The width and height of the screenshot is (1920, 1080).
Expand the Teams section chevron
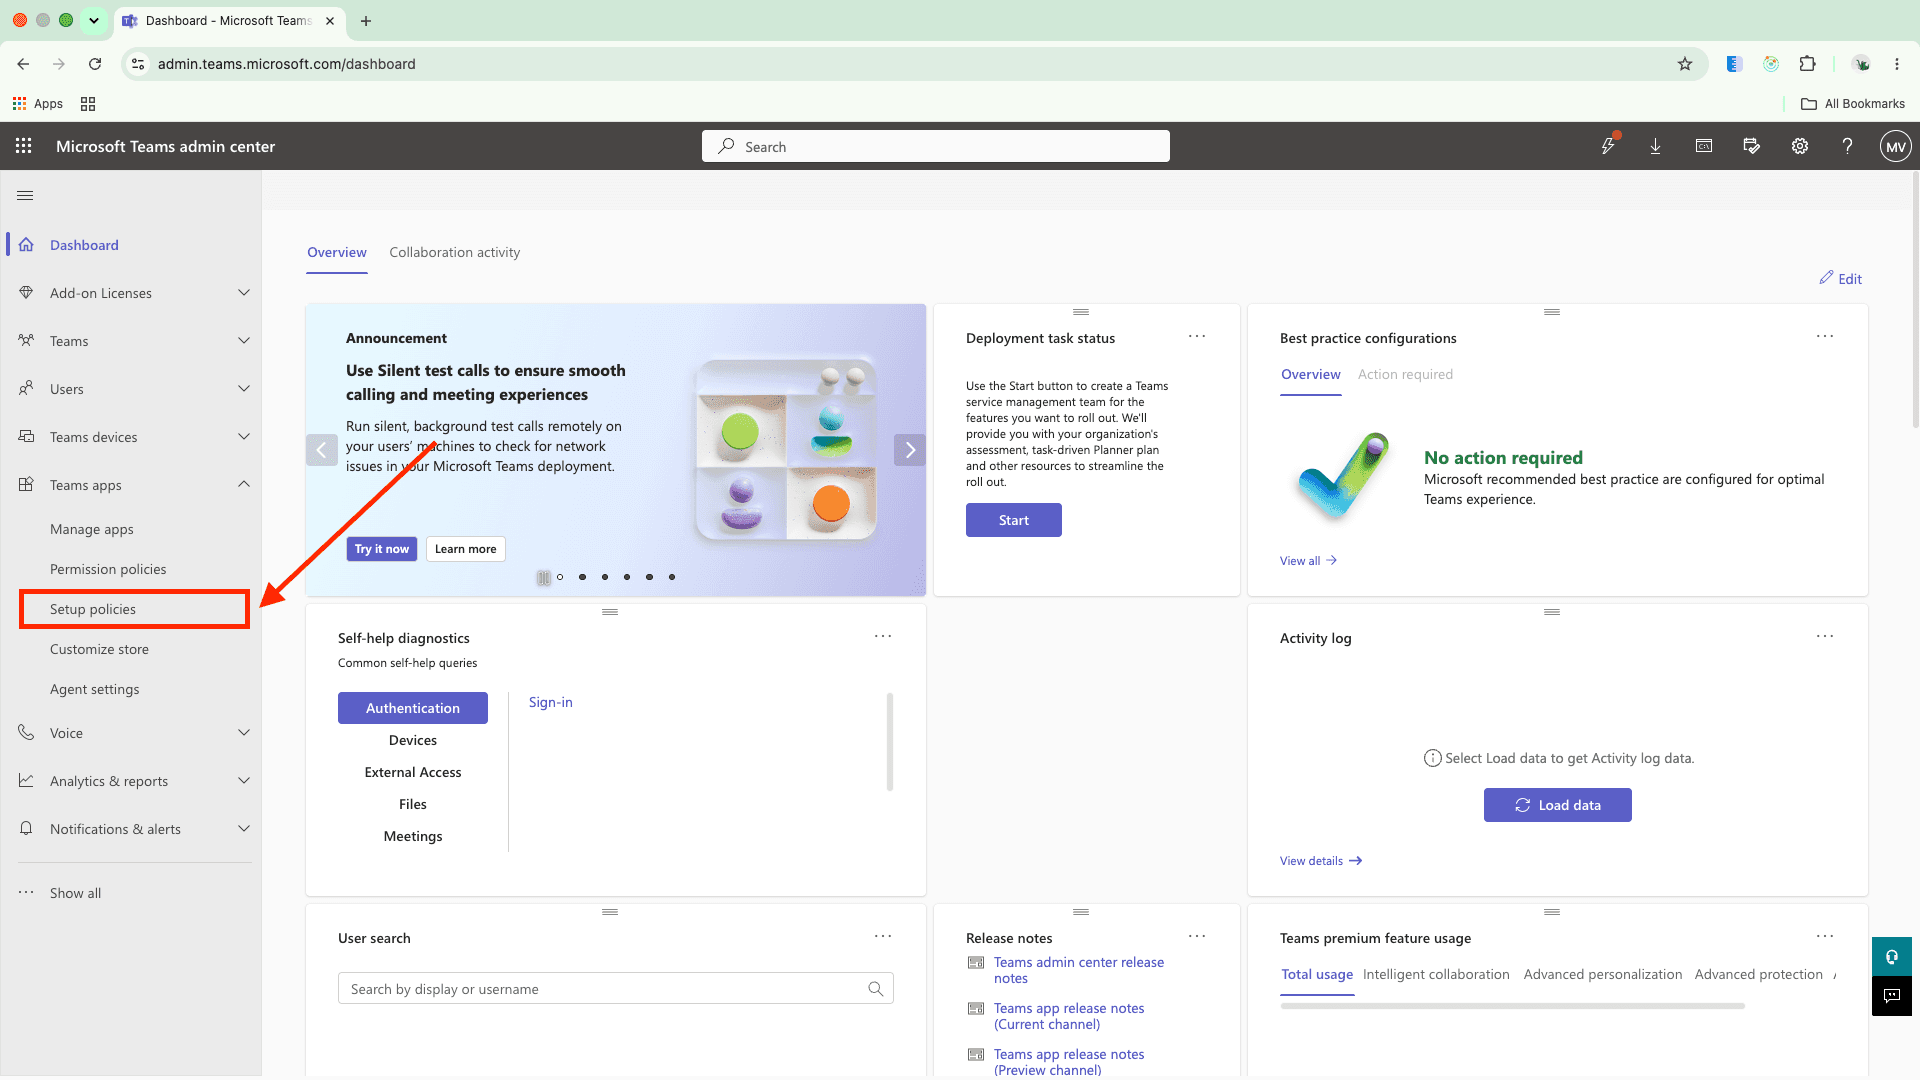(x=244, y=341)
